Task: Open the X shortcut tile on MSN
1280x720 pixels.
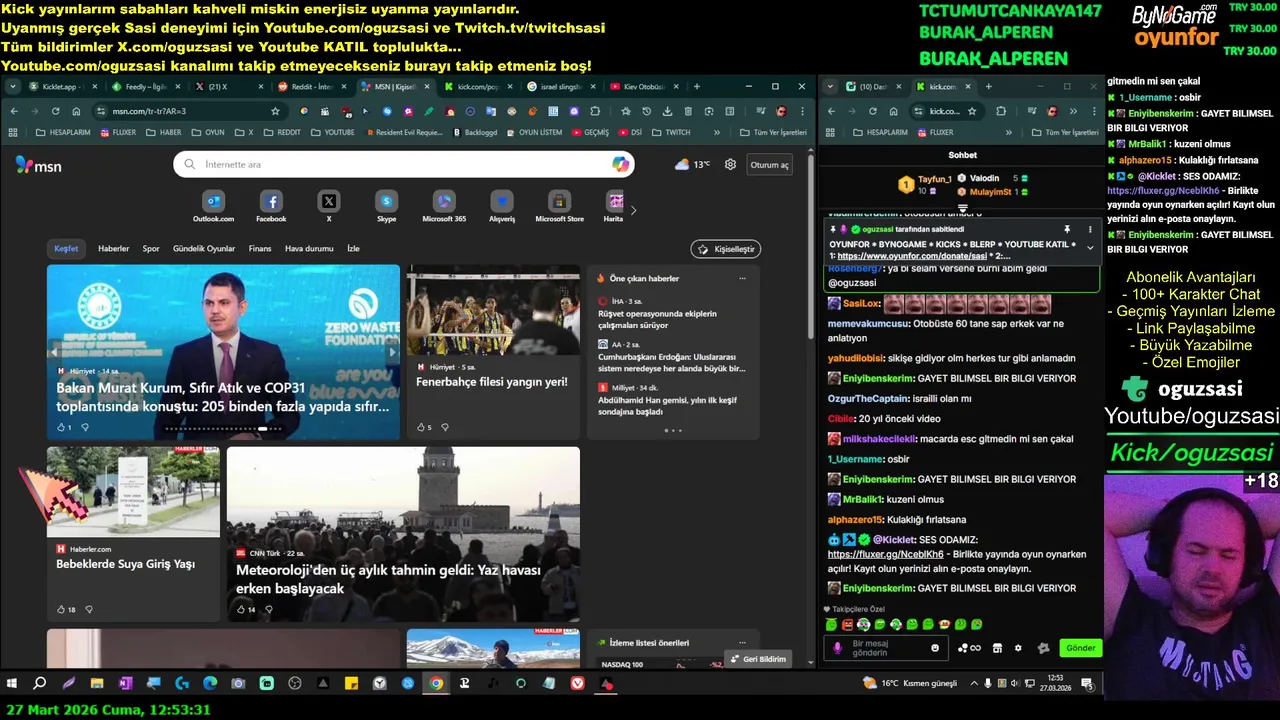Action: click(328, 207)
